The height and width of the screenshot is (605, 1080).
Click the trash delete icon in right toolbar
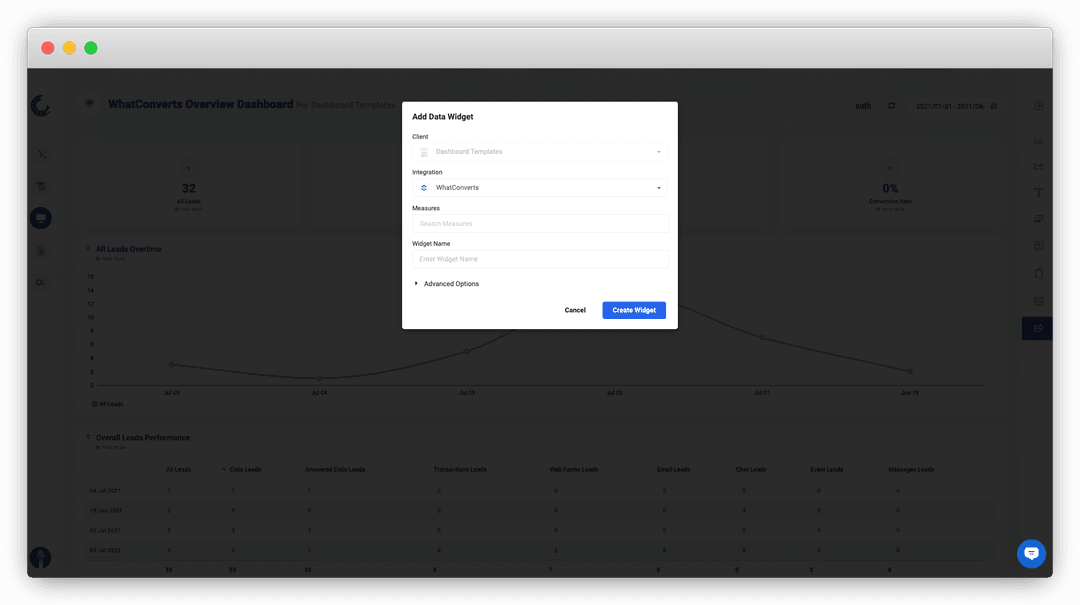click(1039, 274)
